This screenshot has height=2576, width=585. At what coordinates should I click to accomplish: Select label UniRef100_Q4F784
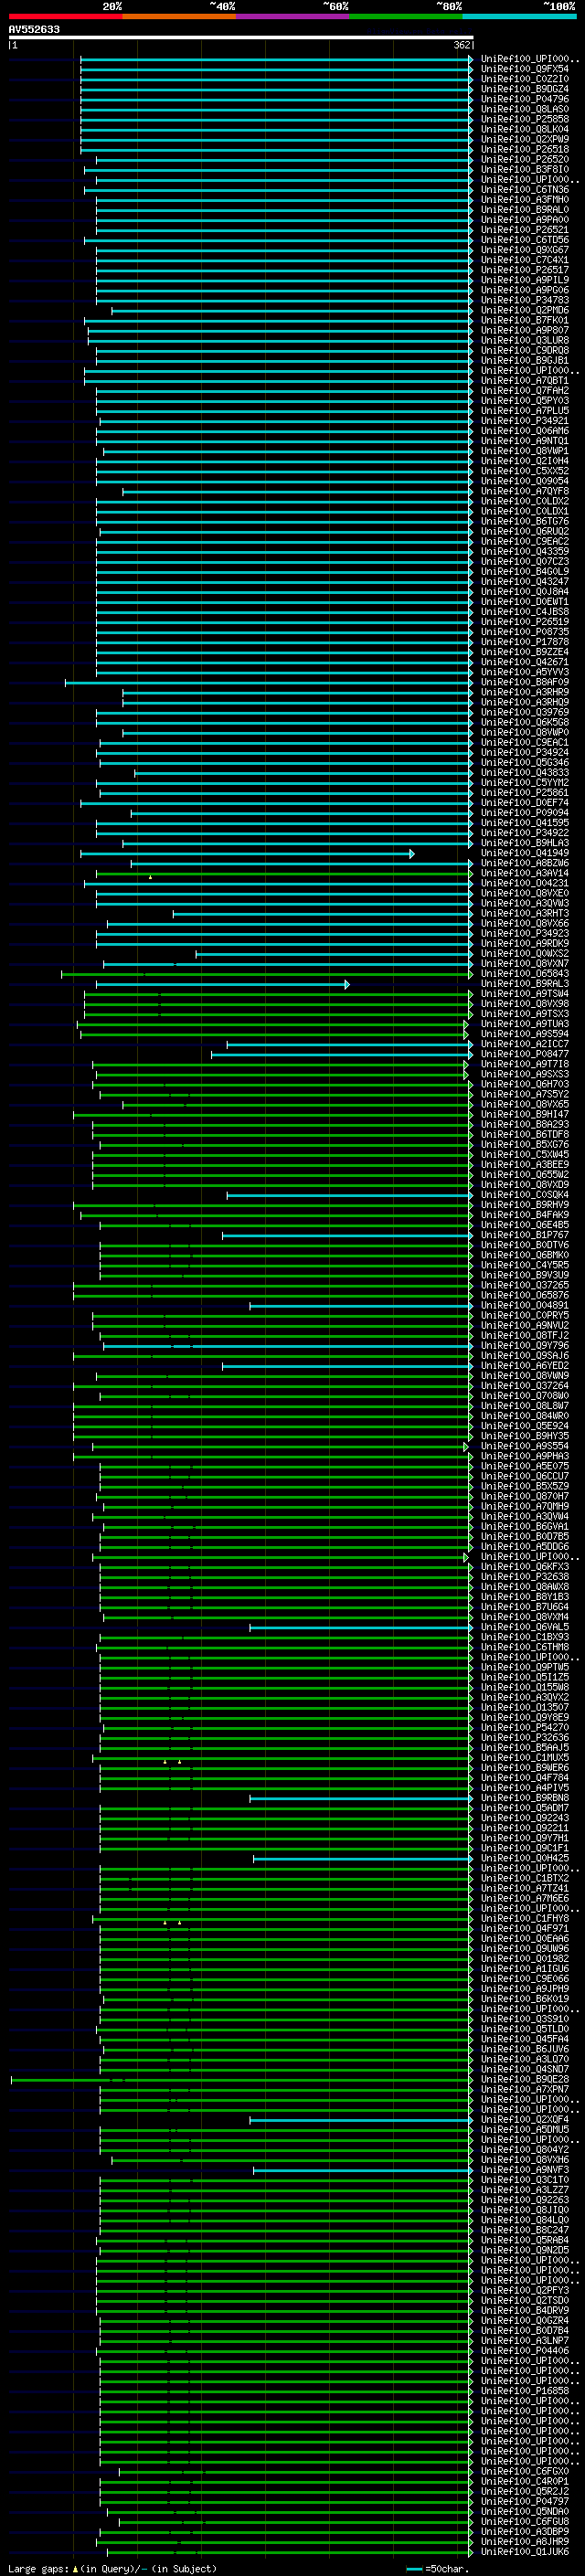coord(525,1778)
